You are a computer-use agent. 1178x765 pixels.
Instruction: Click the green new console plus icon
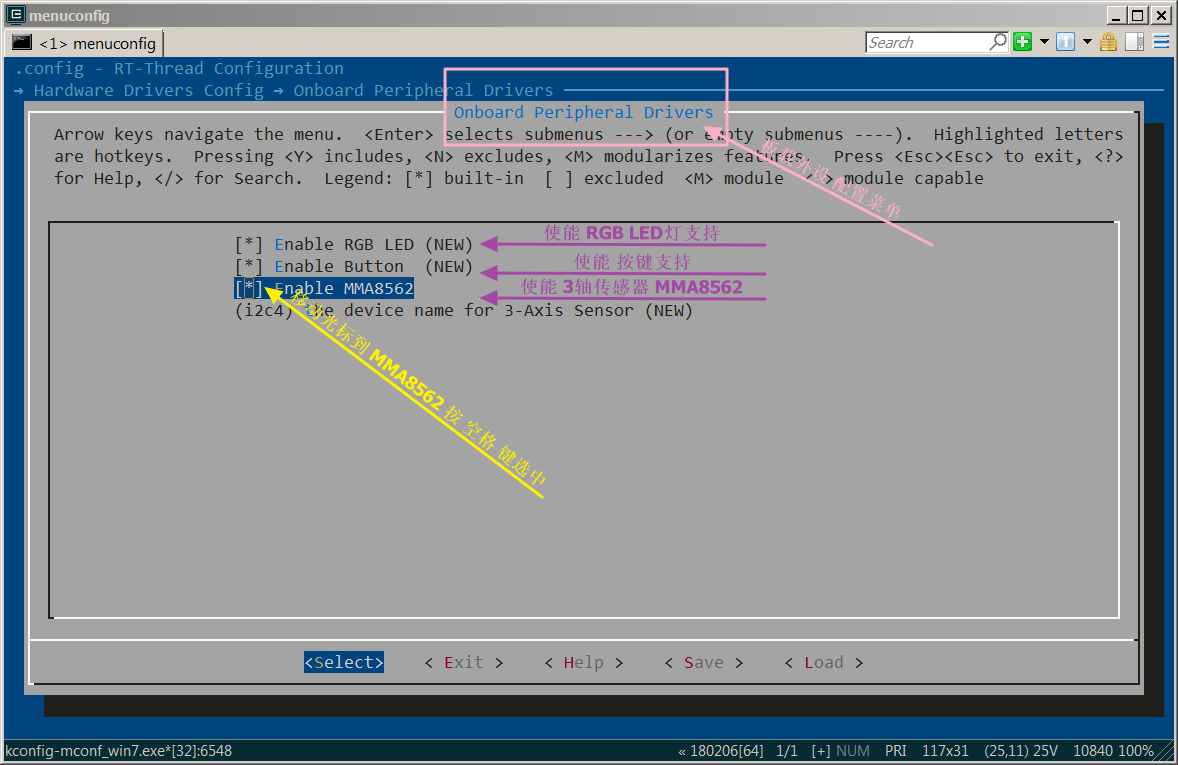1022,42
